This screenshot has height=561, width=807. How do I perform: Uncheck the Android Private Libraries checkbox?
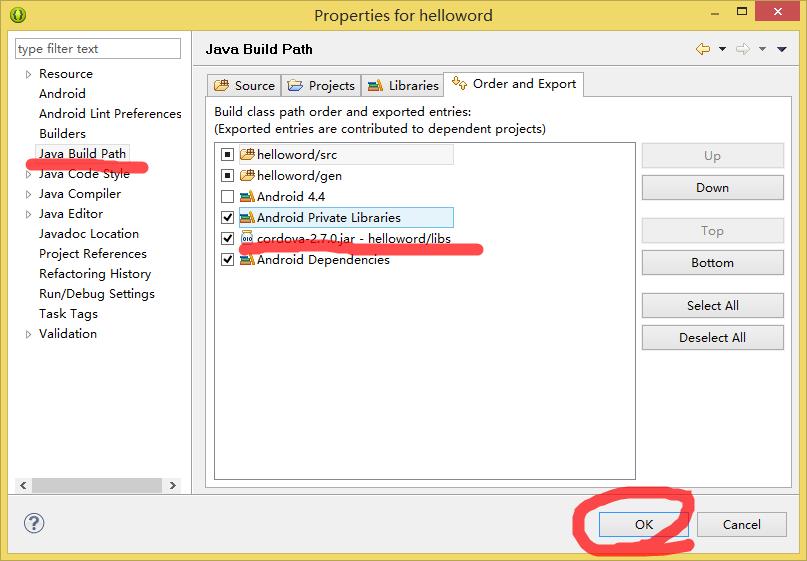[x=227, y=218]
